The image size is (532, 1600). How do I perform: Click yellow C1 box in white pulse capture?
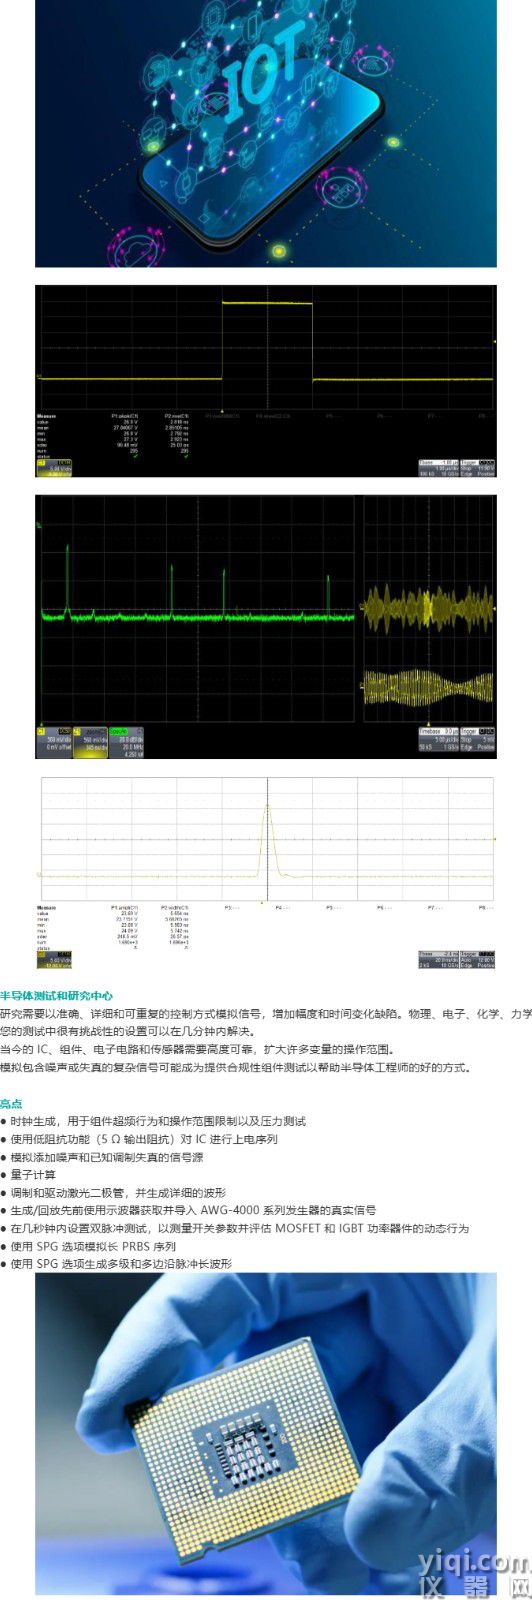tap(54, 960)
